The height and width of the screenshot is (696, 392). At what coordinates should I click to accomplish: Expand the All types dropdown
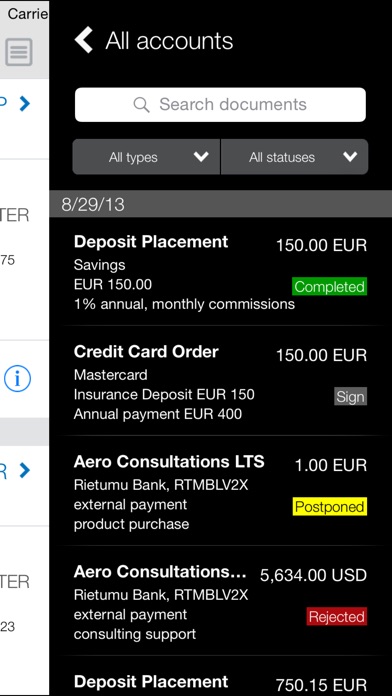(146, 157)
